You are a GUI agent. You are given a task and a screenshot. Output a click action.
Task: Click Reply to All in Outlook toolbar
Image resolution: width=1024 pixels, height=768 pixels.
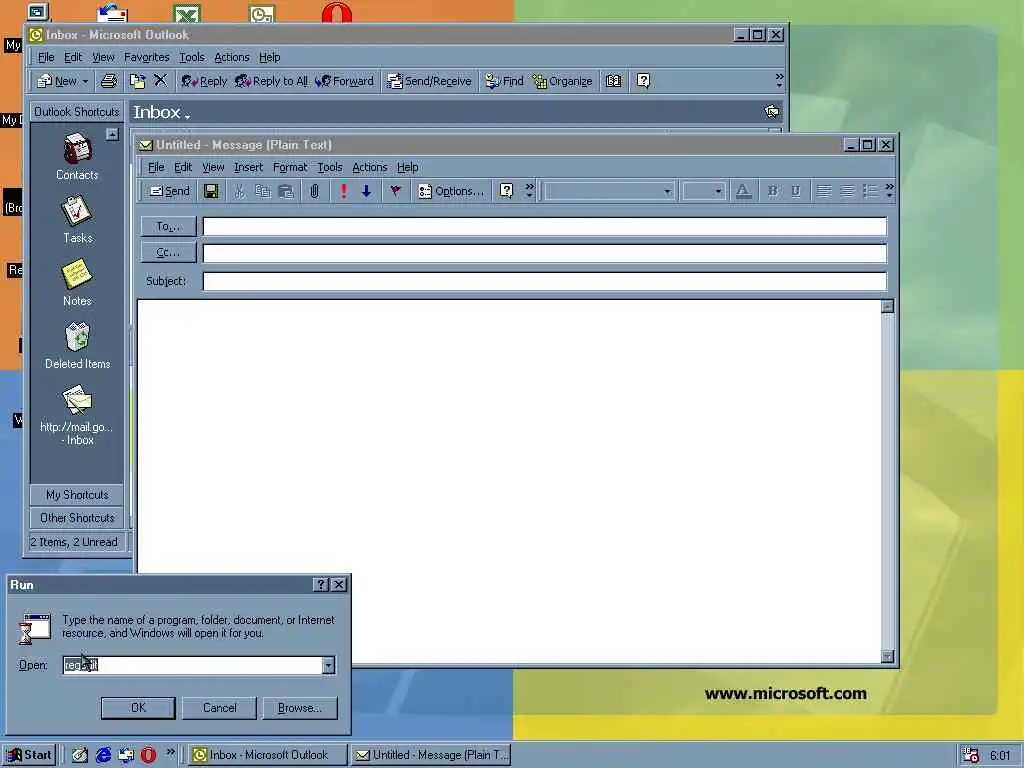click(x=271, y=81)
